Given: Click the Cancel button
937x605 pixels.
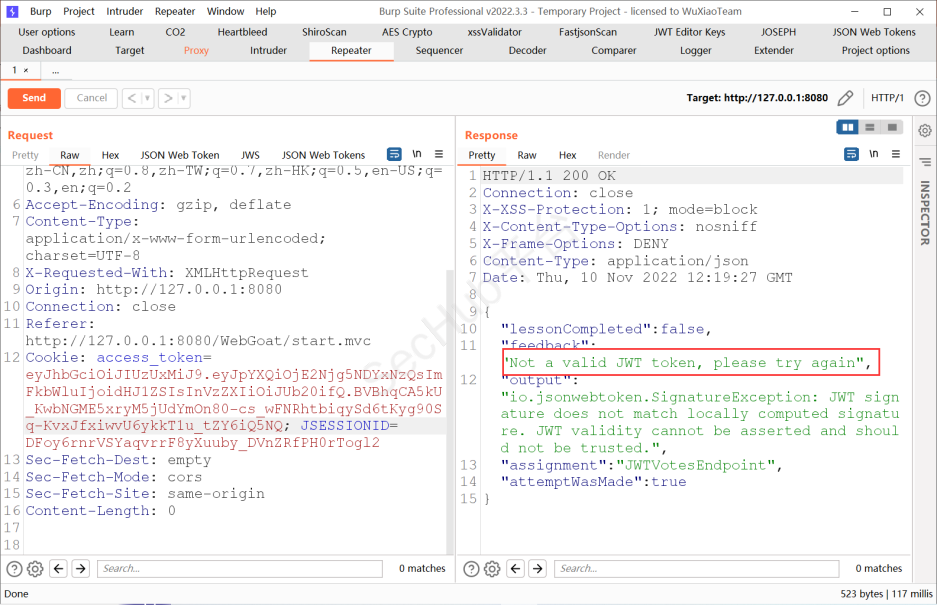Looking at the screenshot, I should point(91,98).
